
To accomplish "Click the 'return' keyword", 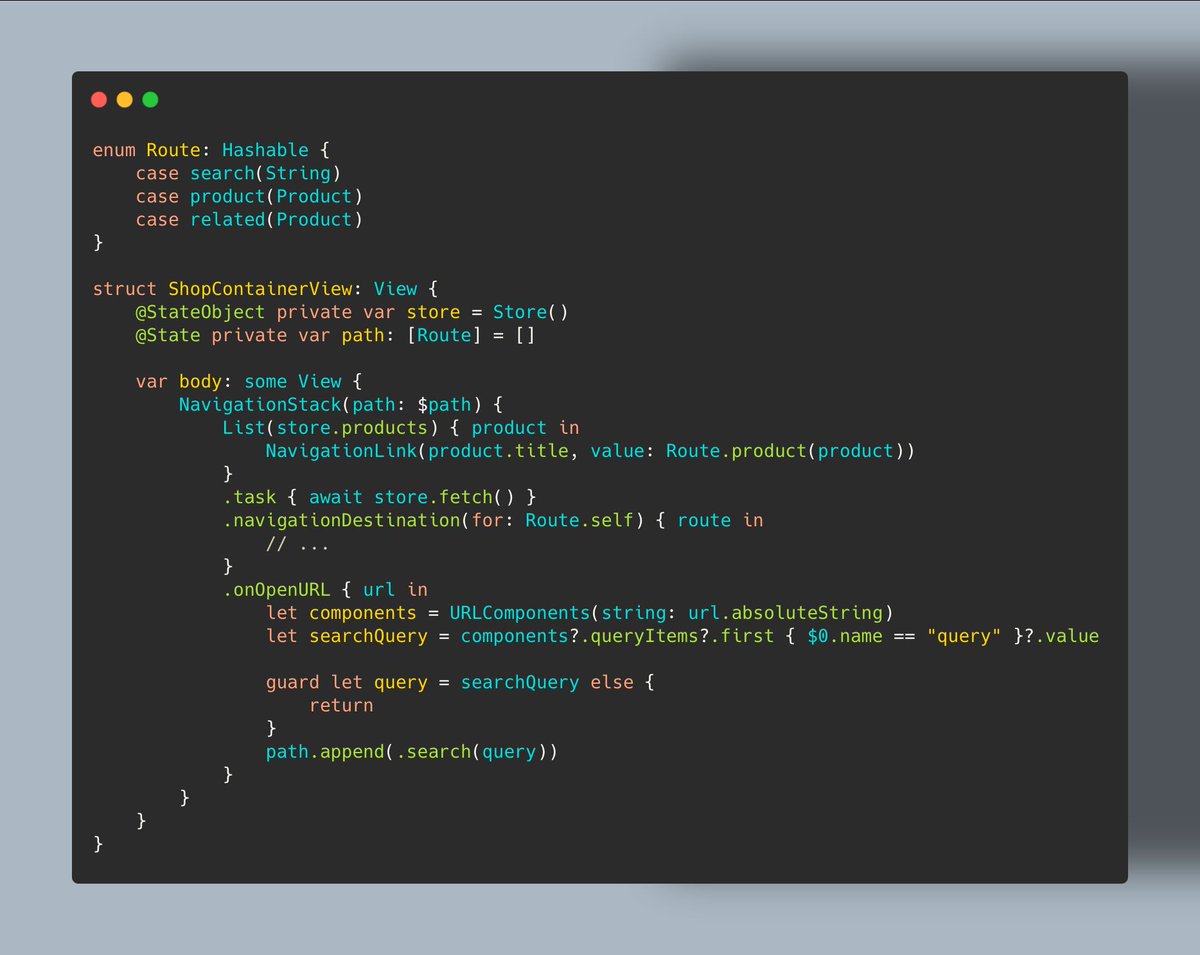I will pyautogui.click(x=341, y=705).
